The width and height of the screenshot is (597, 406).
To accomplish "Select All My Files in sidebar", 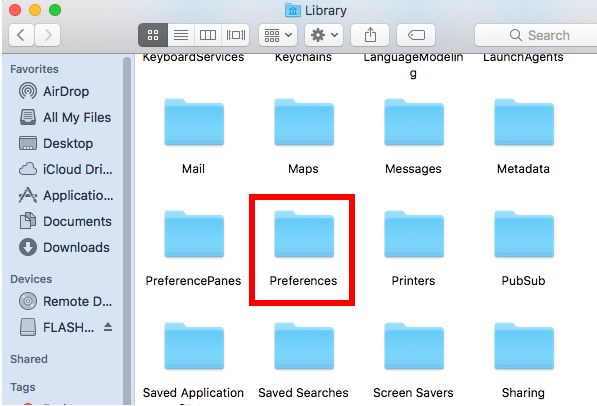I will [x=65, y=117].
